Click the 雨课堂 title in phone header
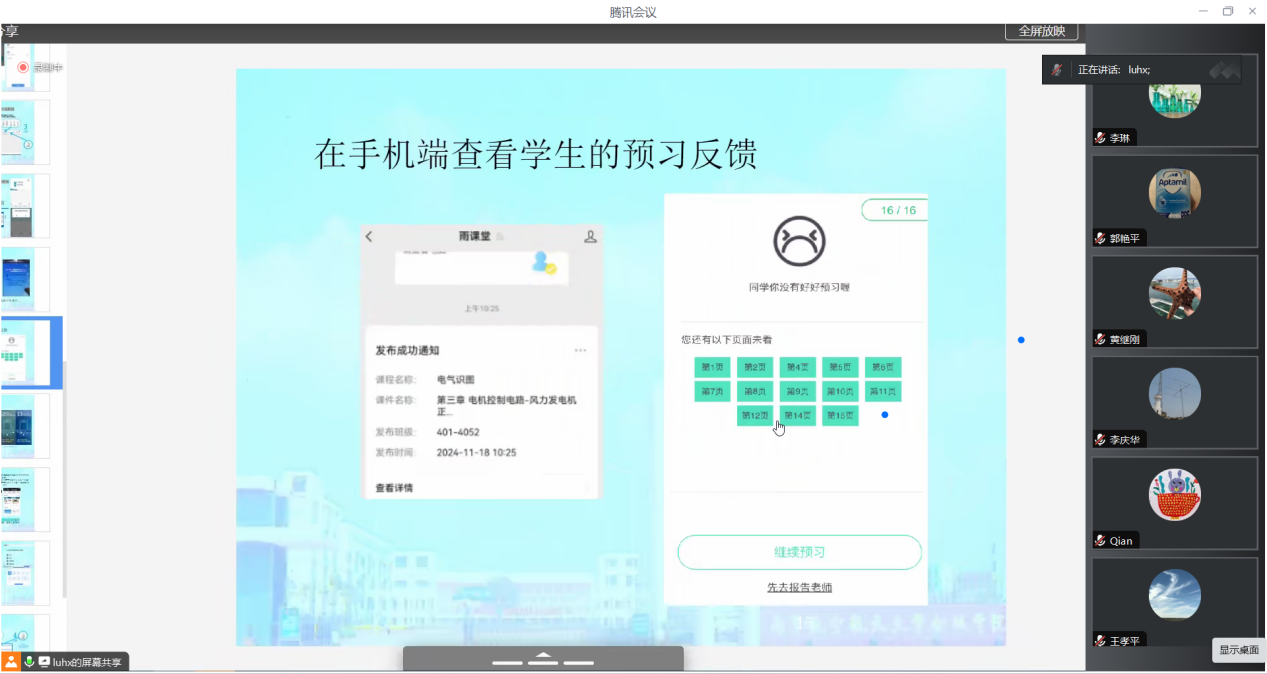This screenshot has width=1267, height=674. (475, 236)
